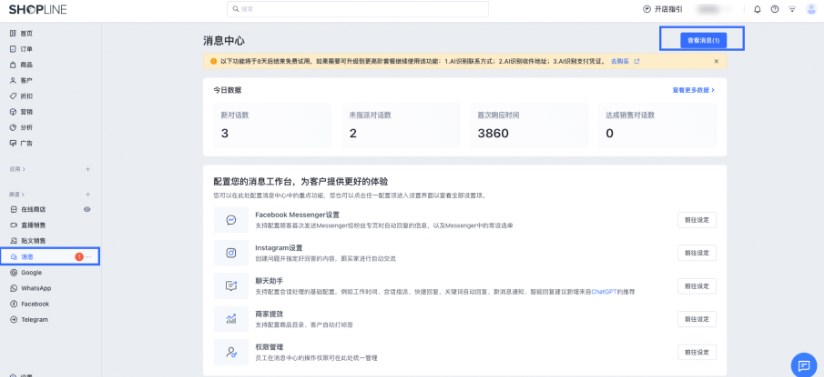Click the 去购买 link in banner
Viewport: 824px width, 377px height.
click(620, 62)
